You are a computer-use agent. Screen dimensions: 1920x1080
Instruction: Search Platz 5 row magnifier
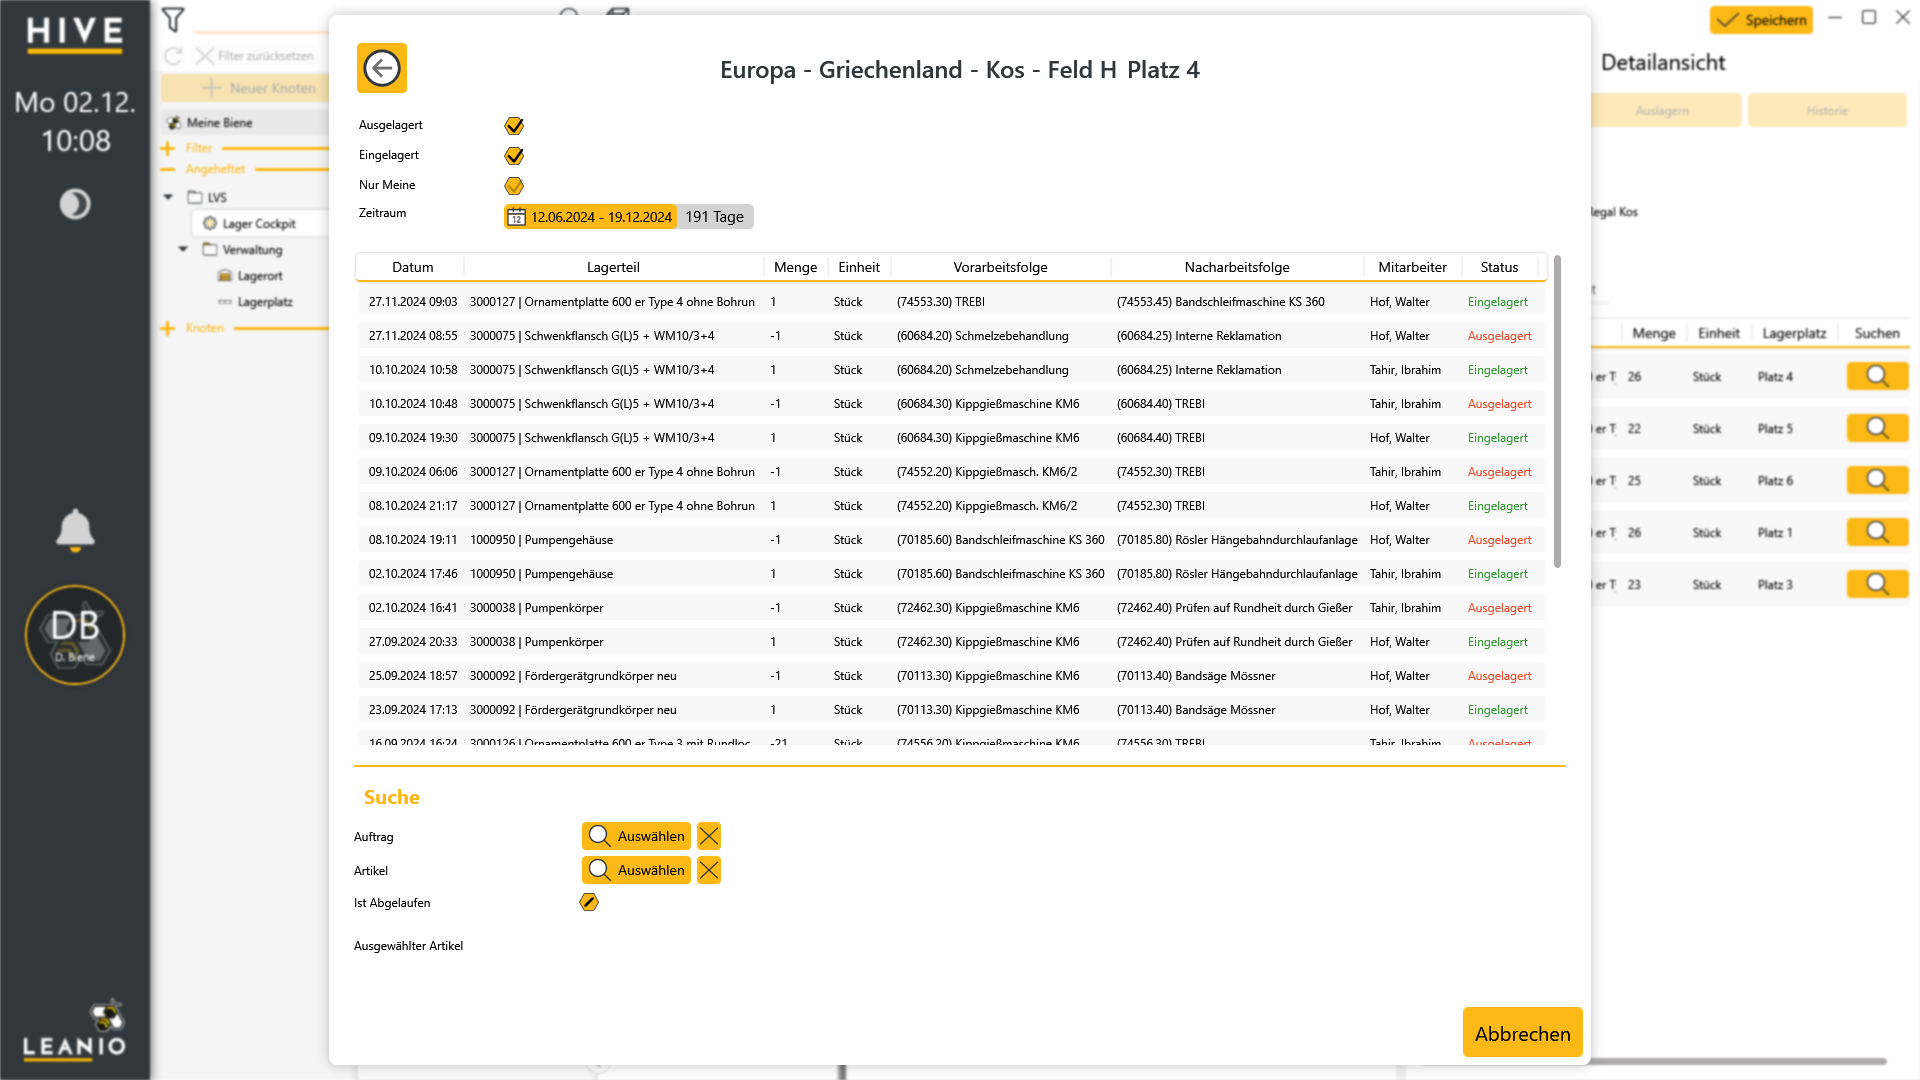(1877, 428)
